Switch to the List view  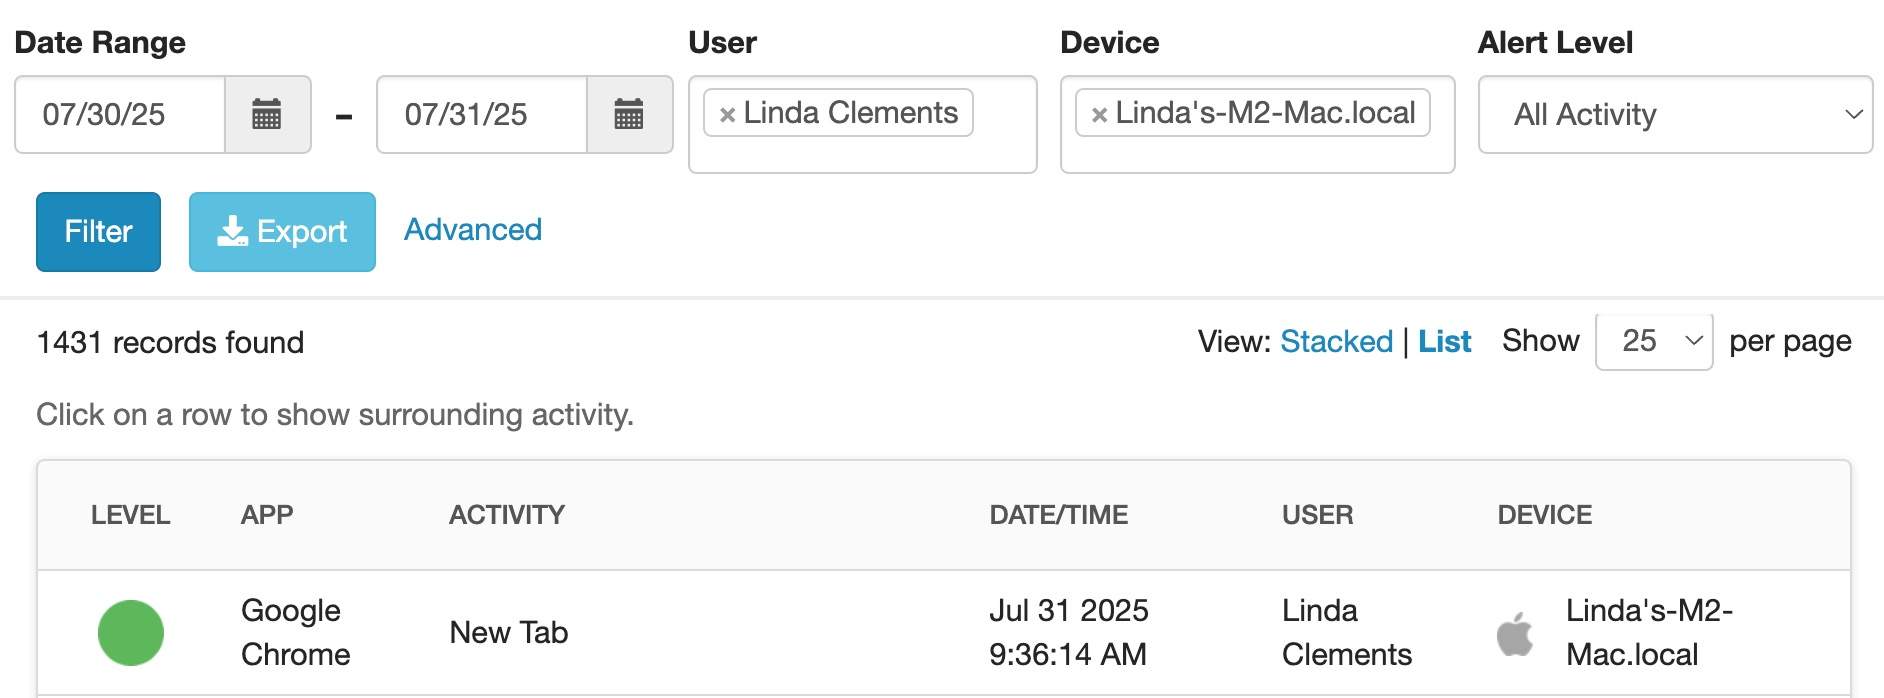pyautogui.click(x=1444, y=342)
